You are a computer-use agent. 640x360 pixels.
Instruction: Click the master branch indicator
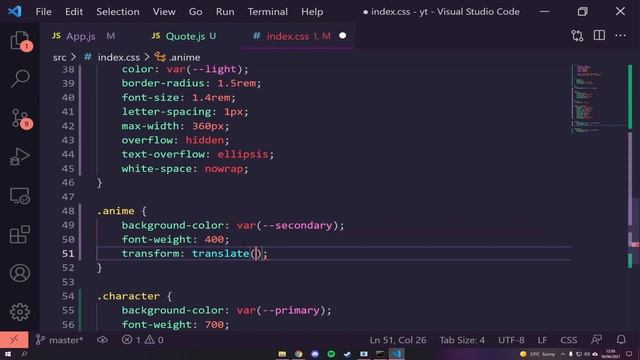(x=60, y=340)
